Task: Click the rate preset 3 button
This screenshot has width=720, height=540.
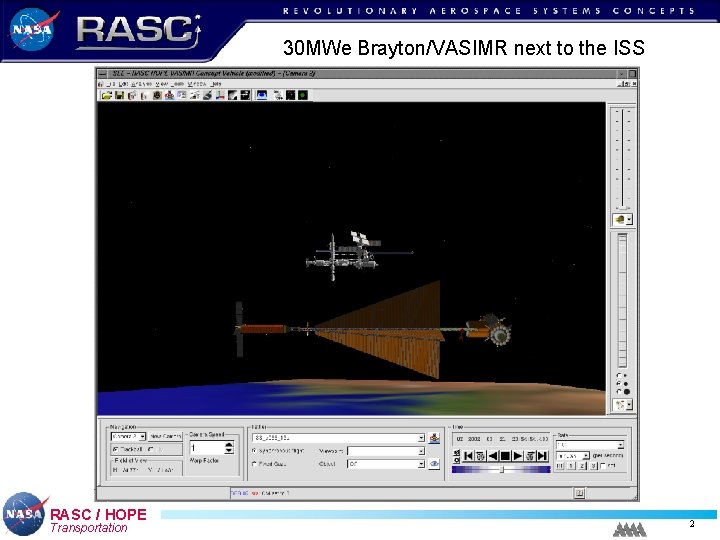Action: (593, 466)
